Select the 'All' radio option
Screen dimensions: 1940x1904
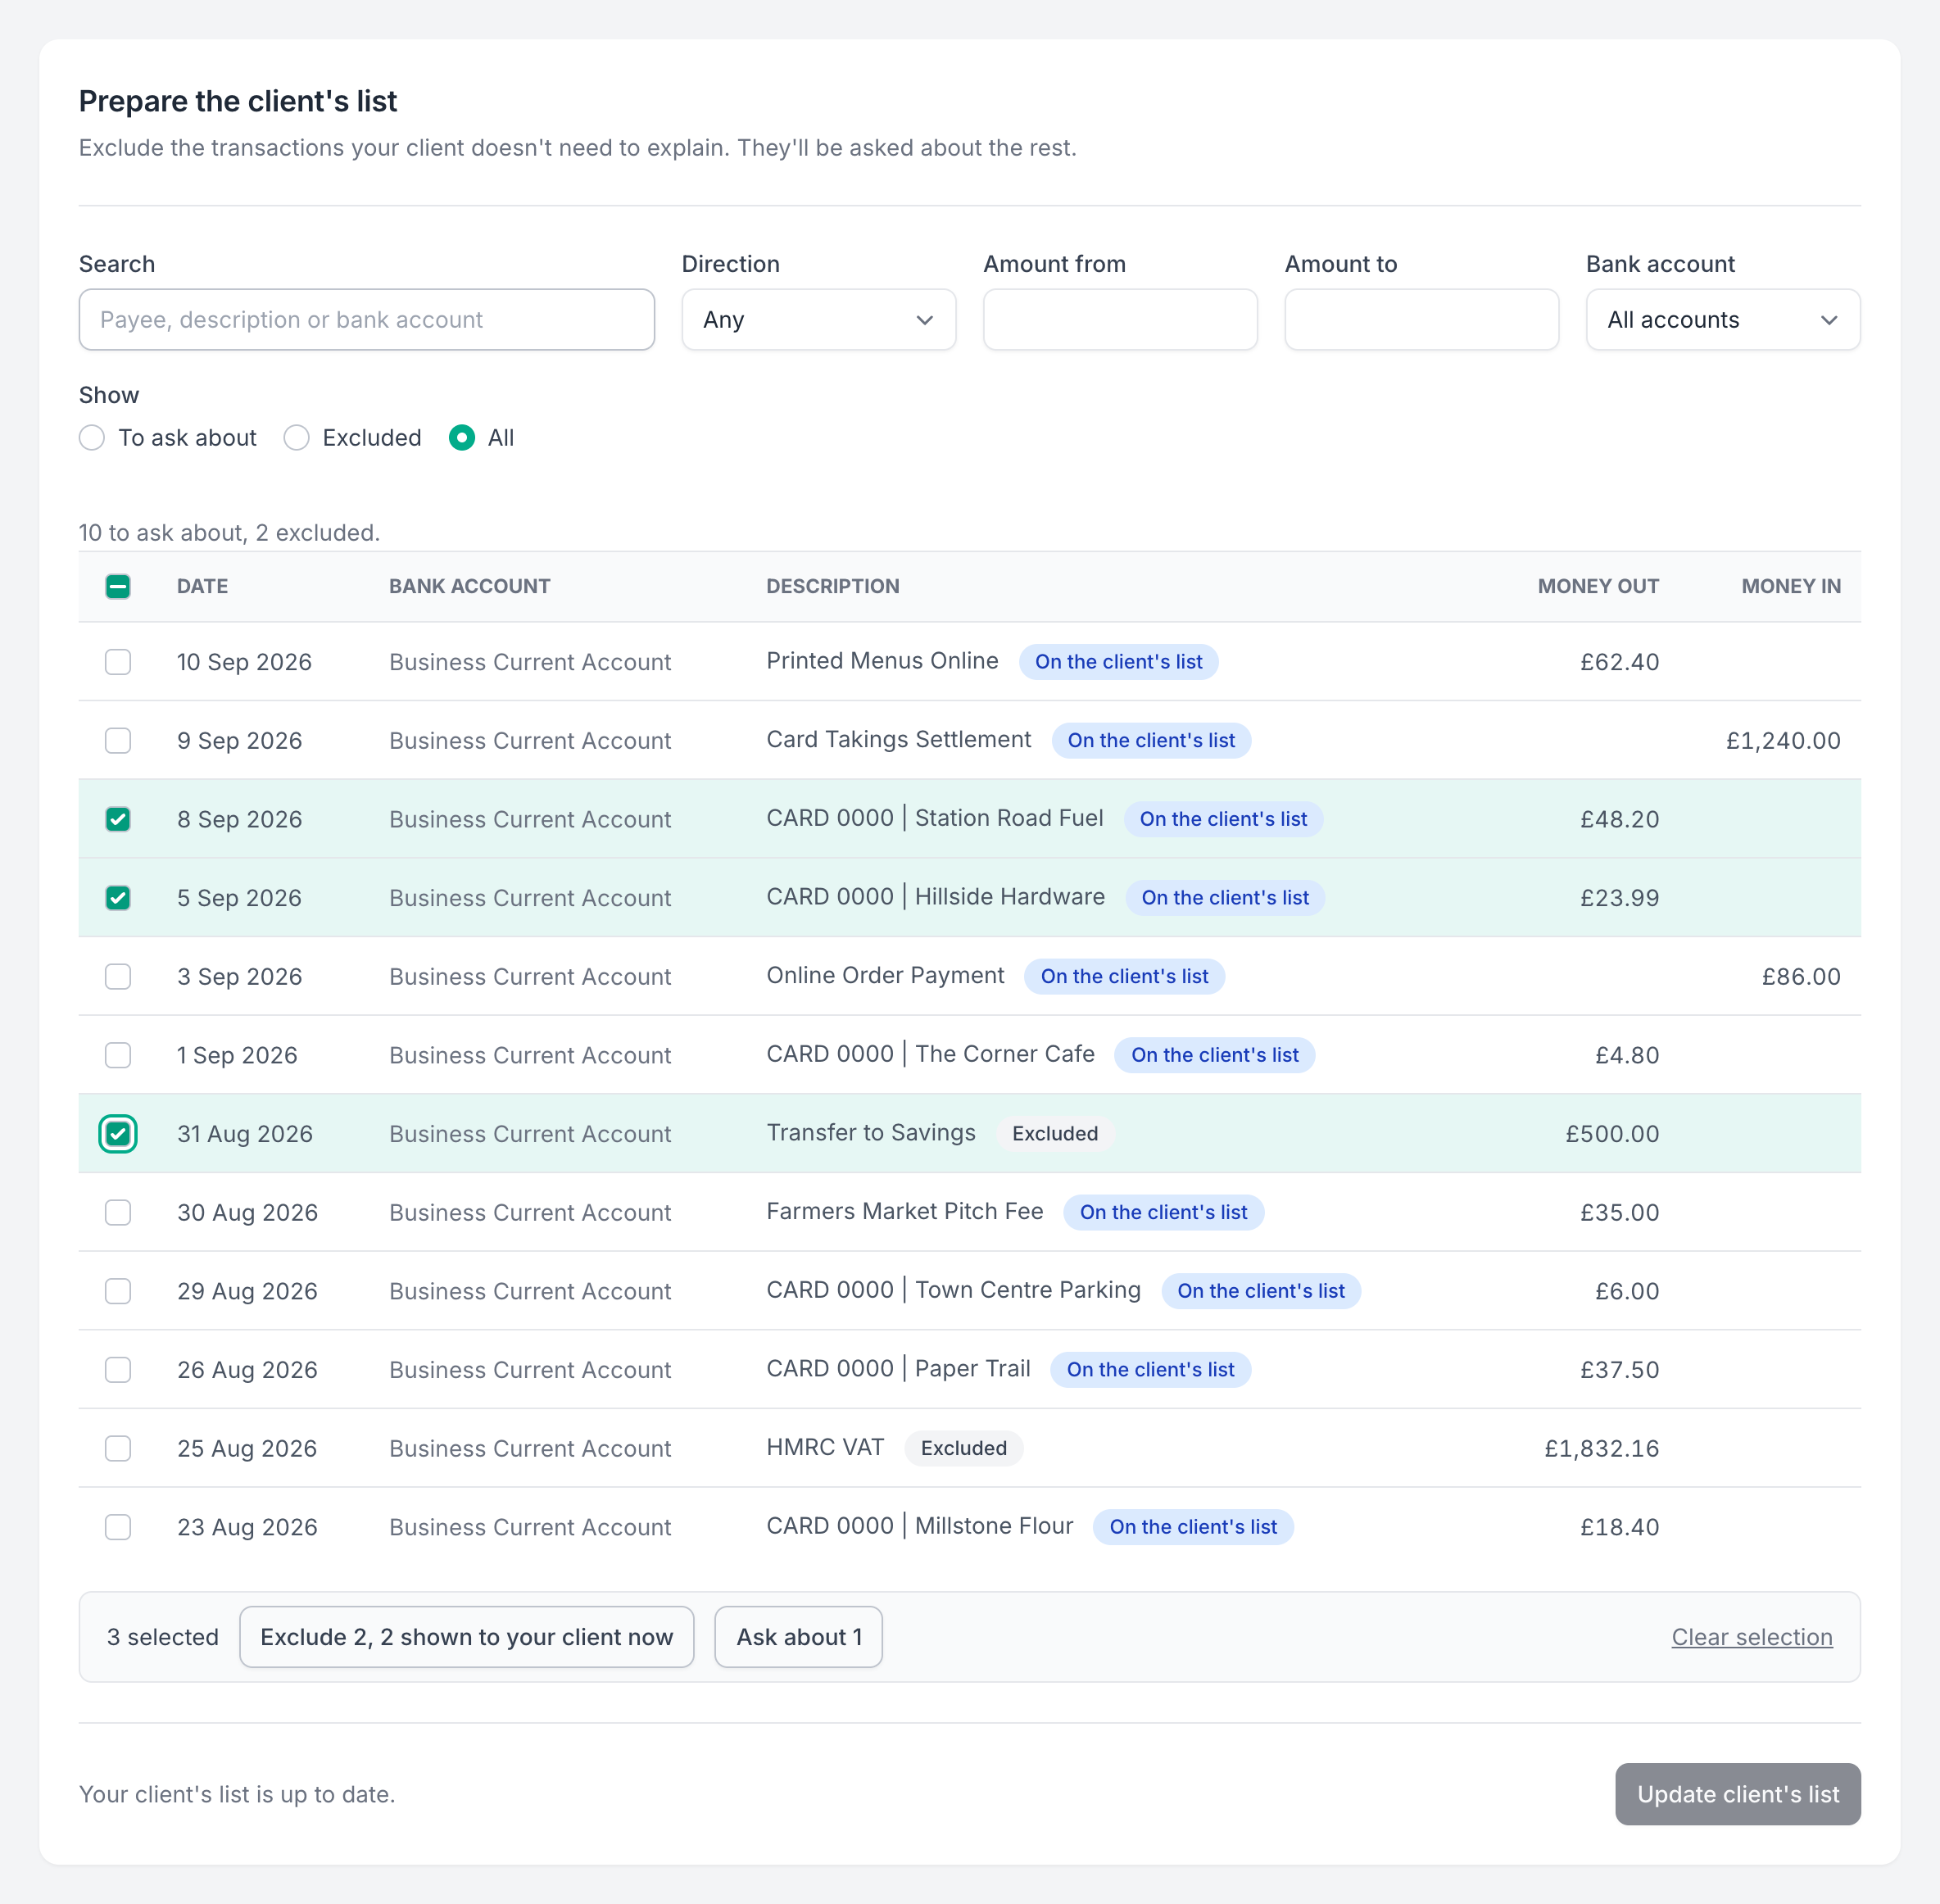462,438
